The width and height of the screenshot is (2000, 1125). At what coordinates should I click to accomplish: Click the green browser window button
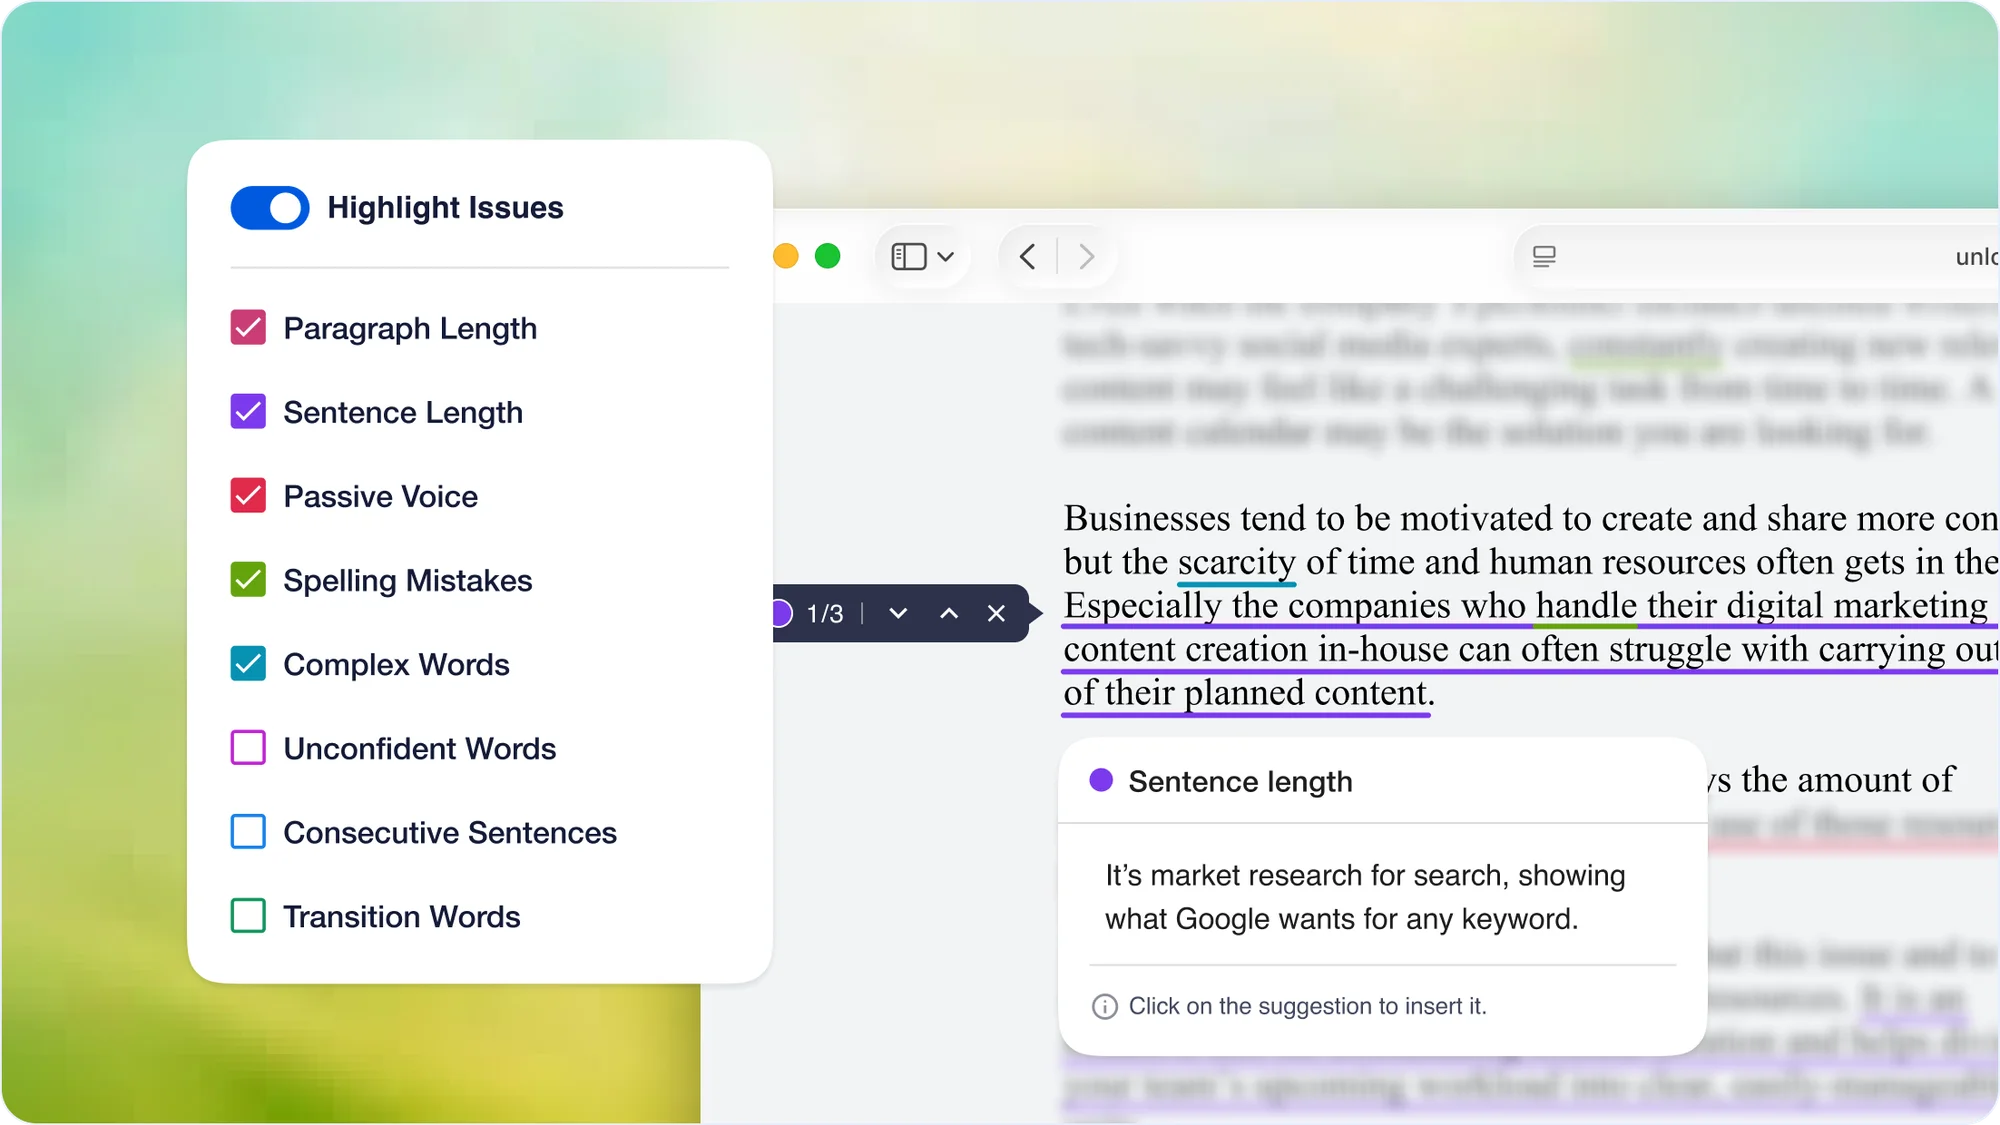click(828, 257)
